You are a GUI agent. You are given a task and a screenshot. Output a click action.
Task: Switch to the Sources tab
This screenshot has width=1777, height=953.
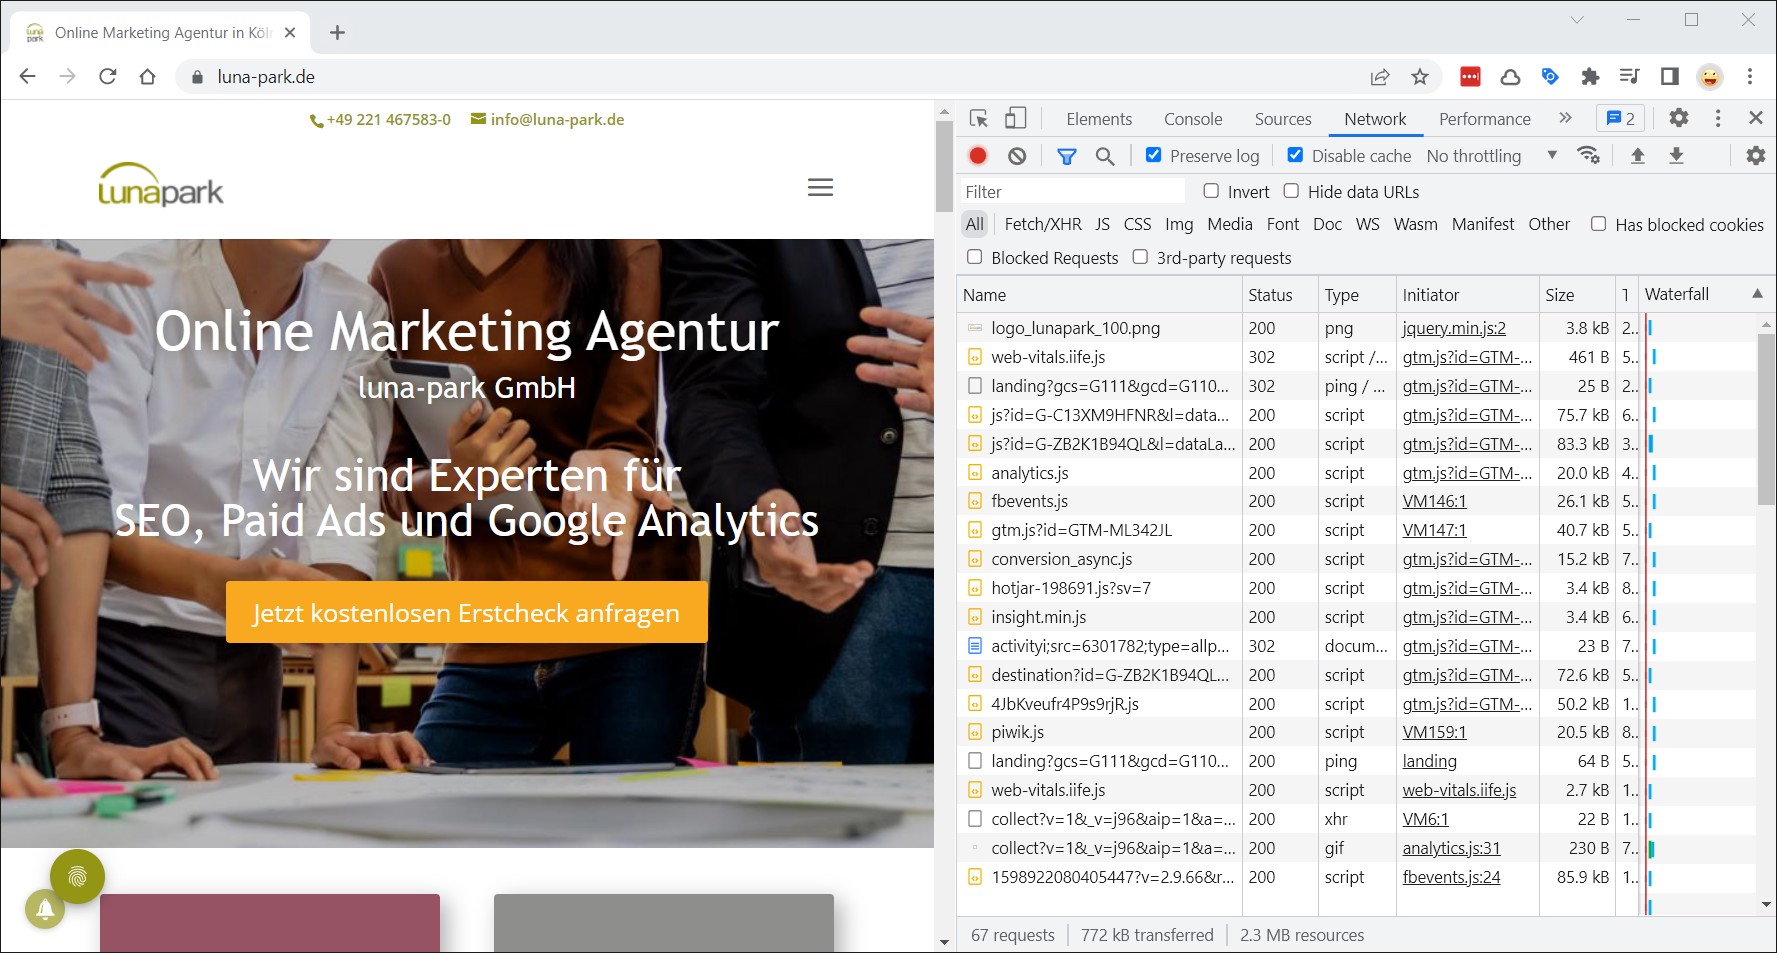click(1283, 119)
